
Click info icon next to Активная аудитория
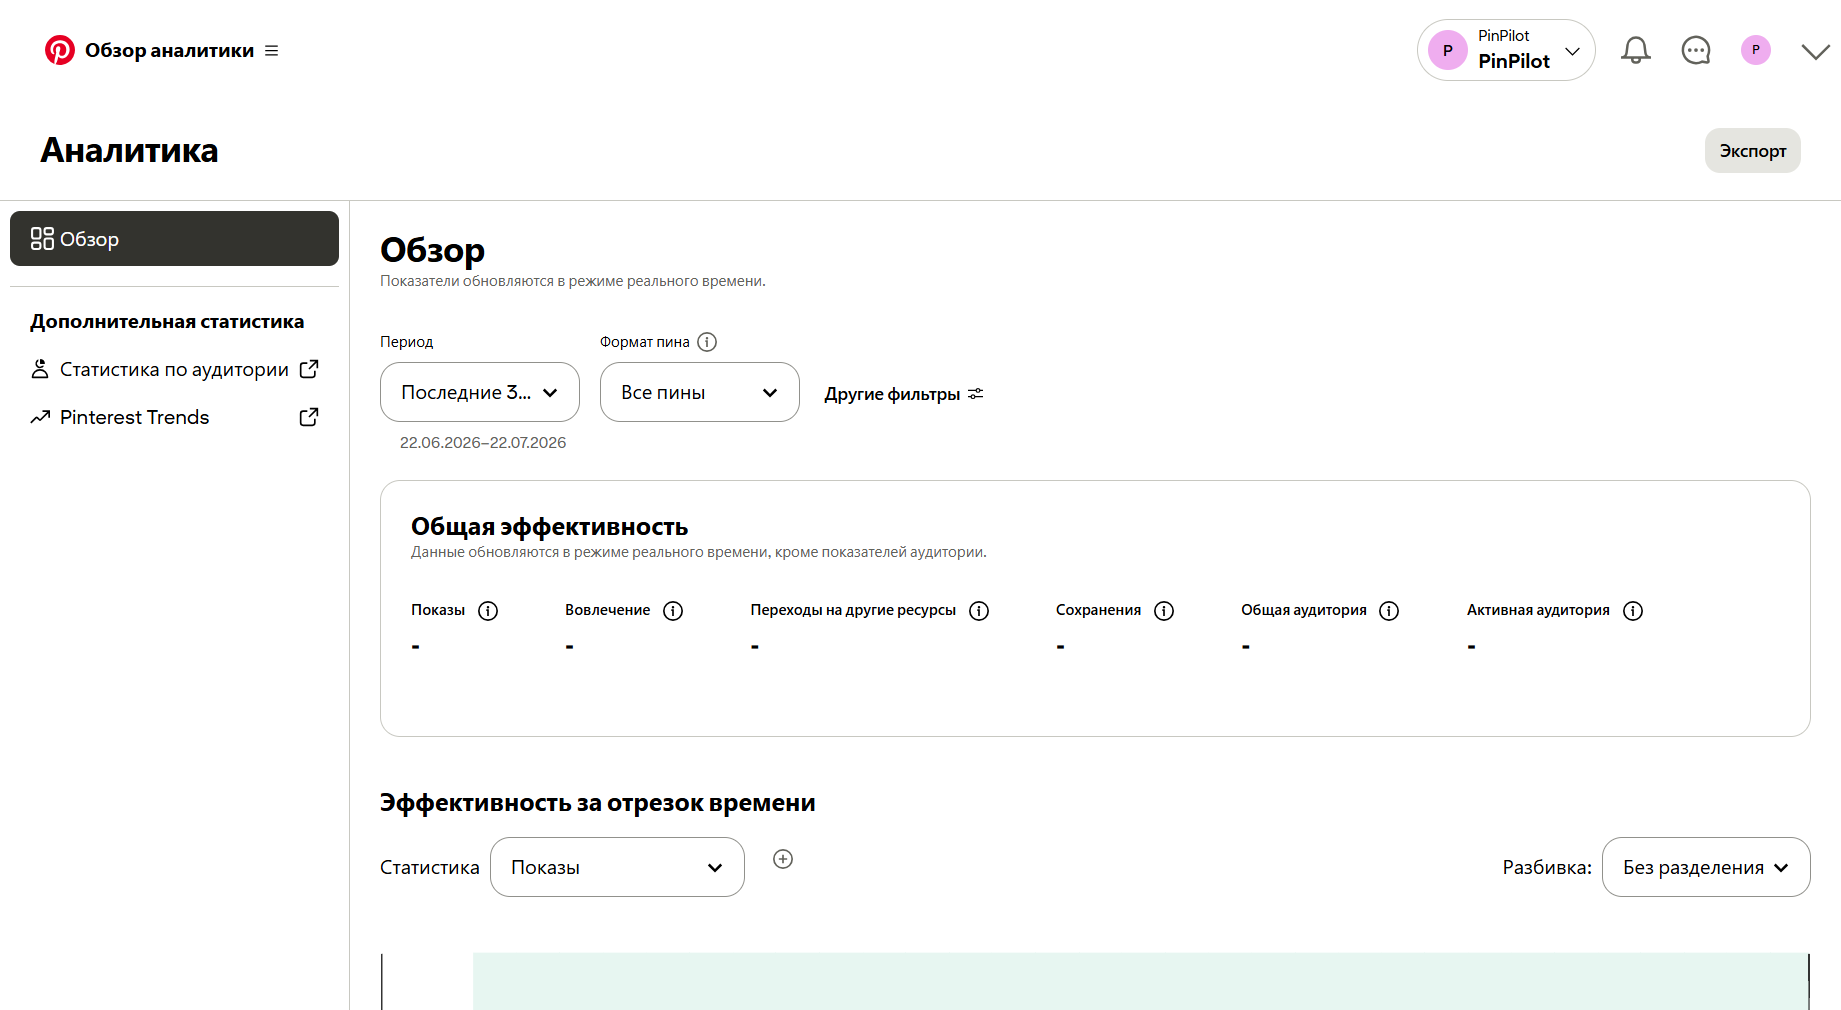click(x=1633, y=611)
